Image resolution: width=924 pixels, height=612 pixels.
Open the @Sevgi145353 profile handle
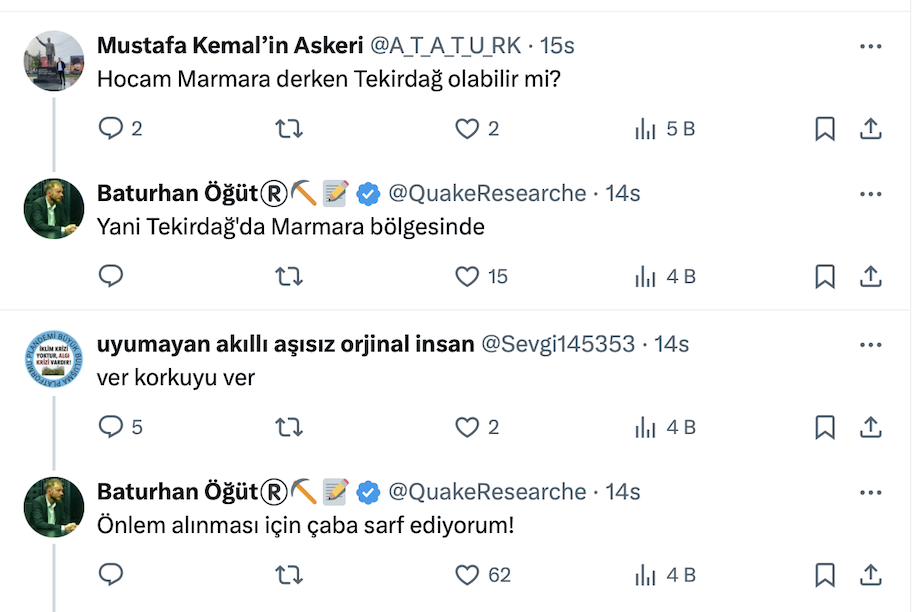(558, 344)
